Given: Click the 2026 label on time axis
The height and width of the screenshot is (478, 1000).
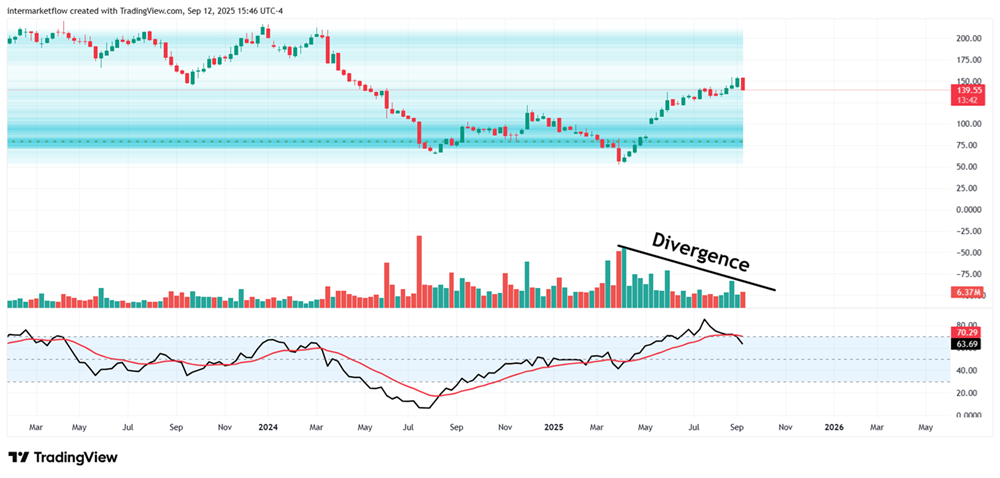Looking at the screenshot, I should 834,425.
